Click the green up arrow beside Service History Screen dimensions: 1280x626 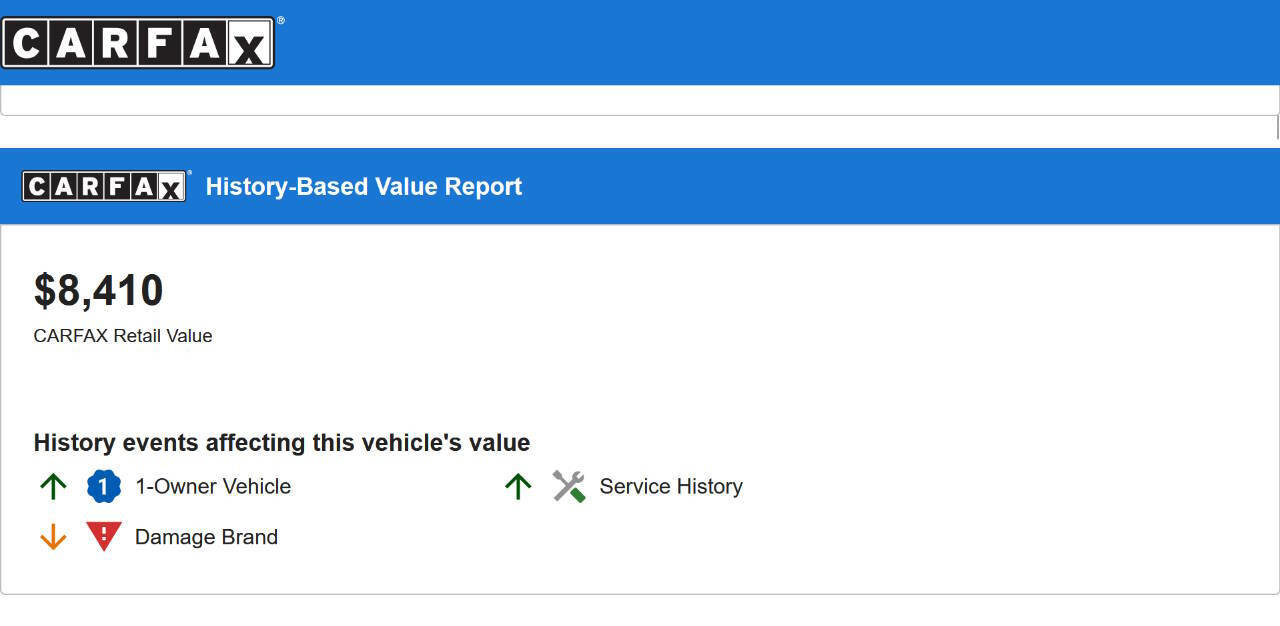[x=518, y=486]
